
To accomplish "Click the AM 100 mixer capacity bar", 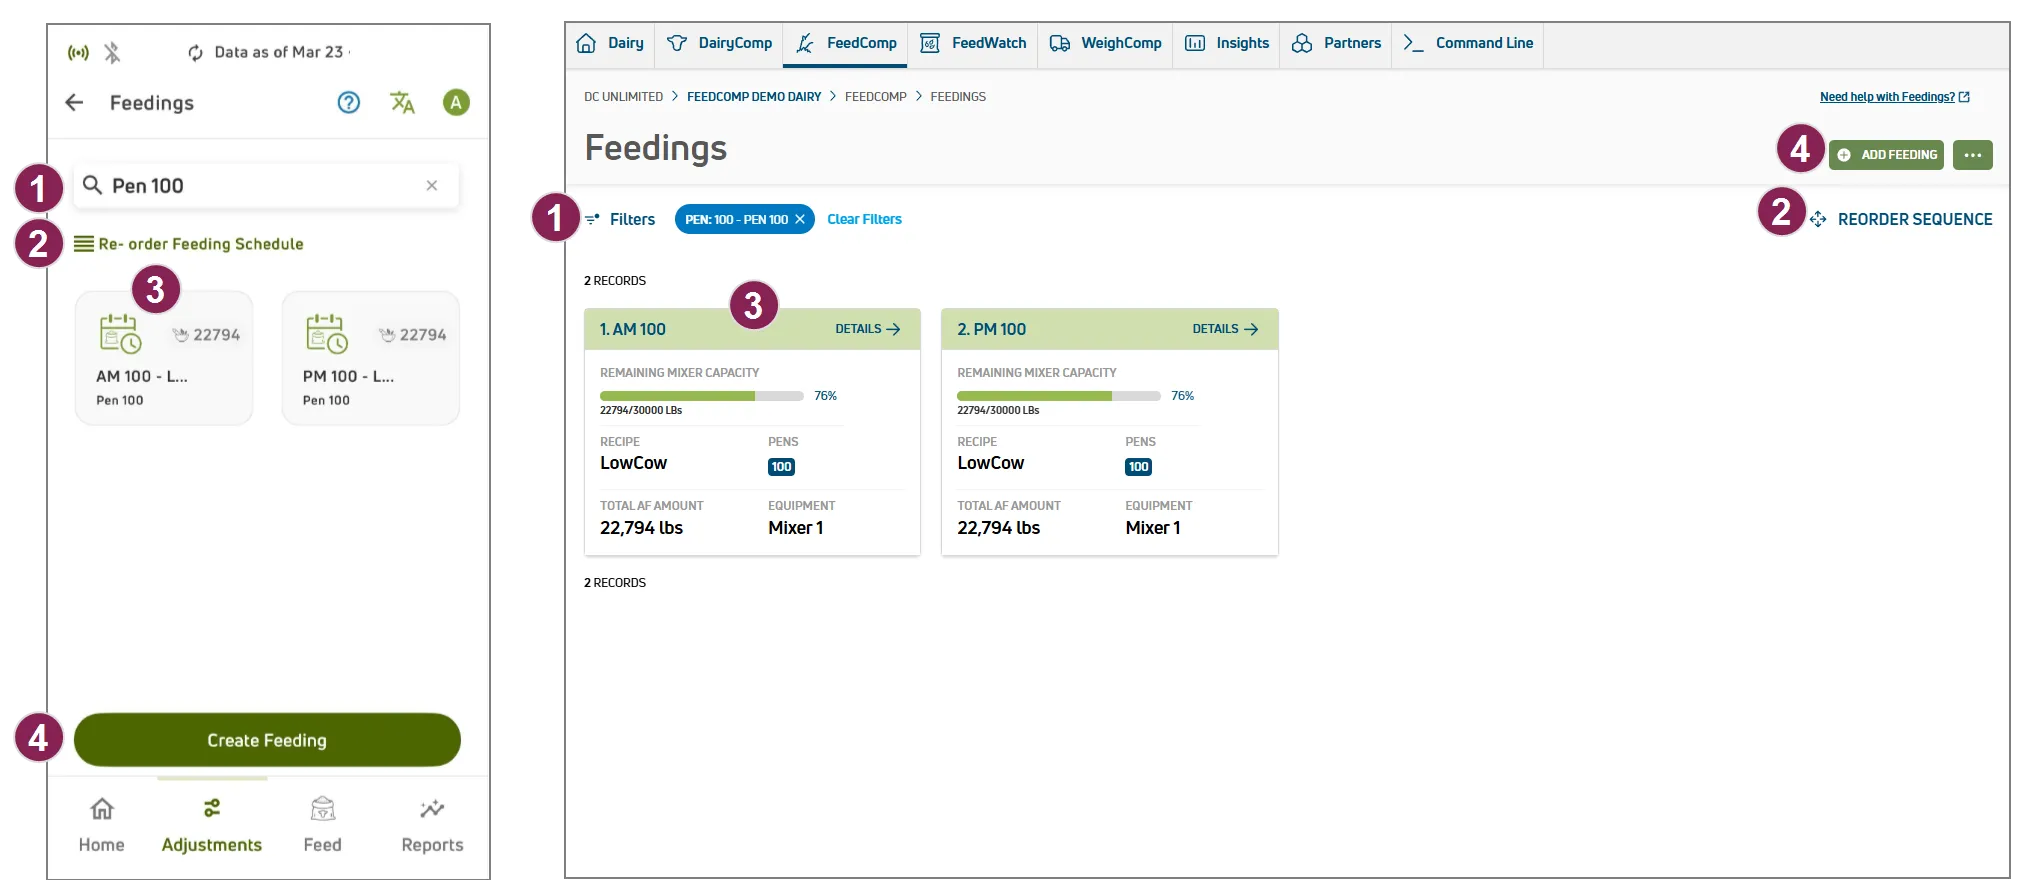I will pyautogui.click(x=701, y=396).
